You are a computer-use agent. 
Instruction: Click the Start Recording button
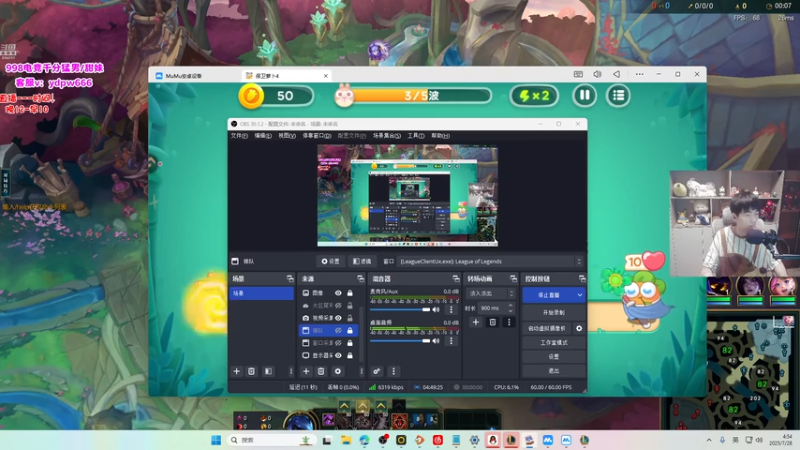pyautogui.click(x=554, y=312)
